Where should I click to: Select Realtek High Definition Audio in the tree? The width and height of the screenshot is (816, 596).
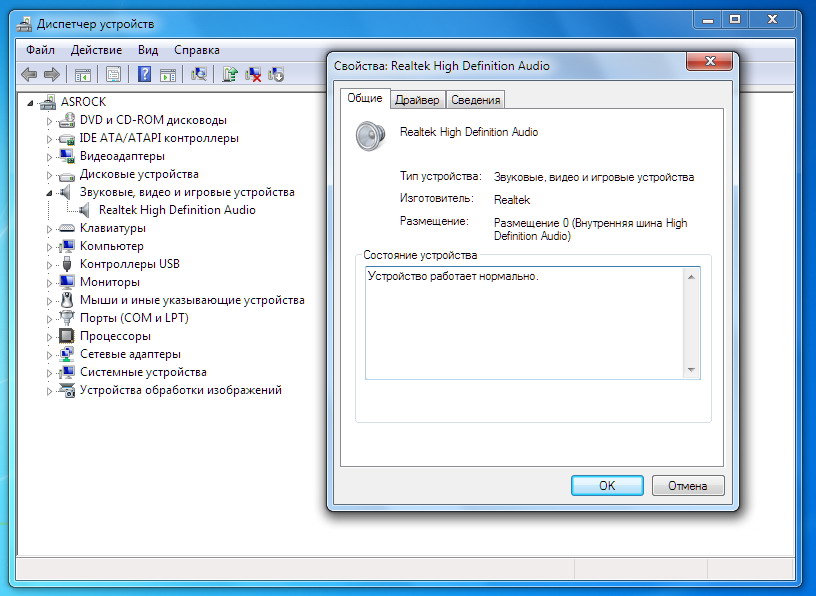(177, 210)
